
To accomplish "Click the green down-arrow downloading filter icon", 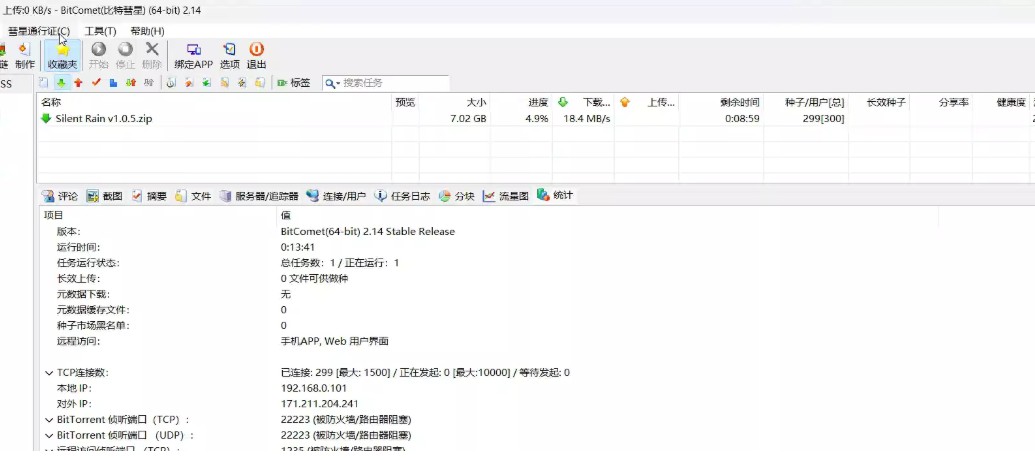I will tap(61, 83).
